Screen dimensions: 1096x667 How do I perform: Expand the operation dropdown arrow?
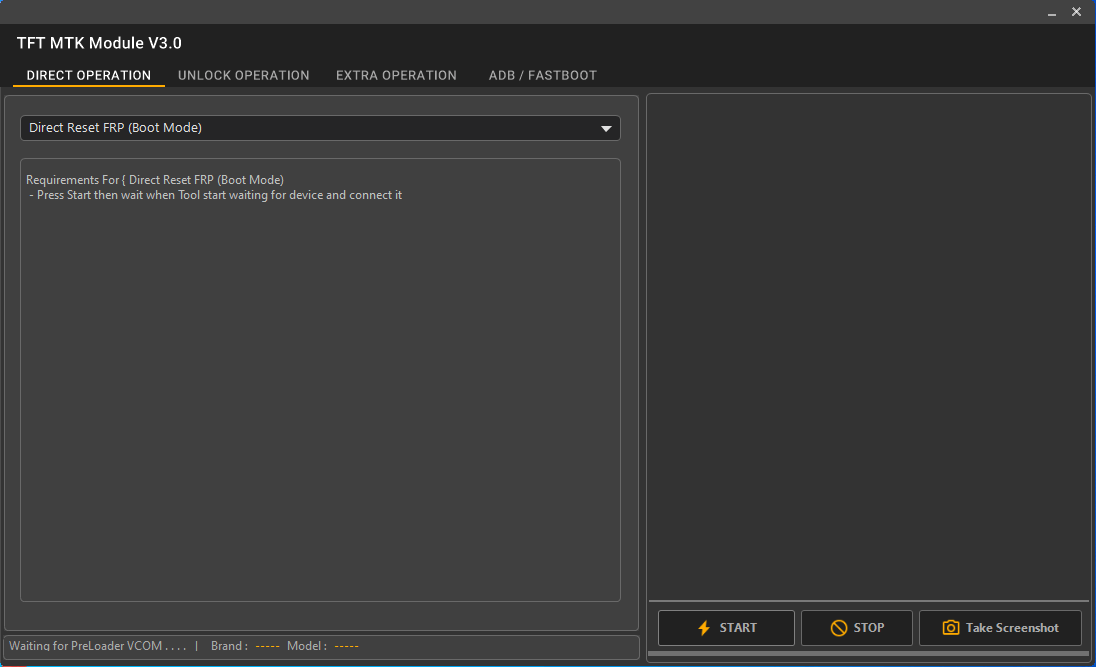606,129
